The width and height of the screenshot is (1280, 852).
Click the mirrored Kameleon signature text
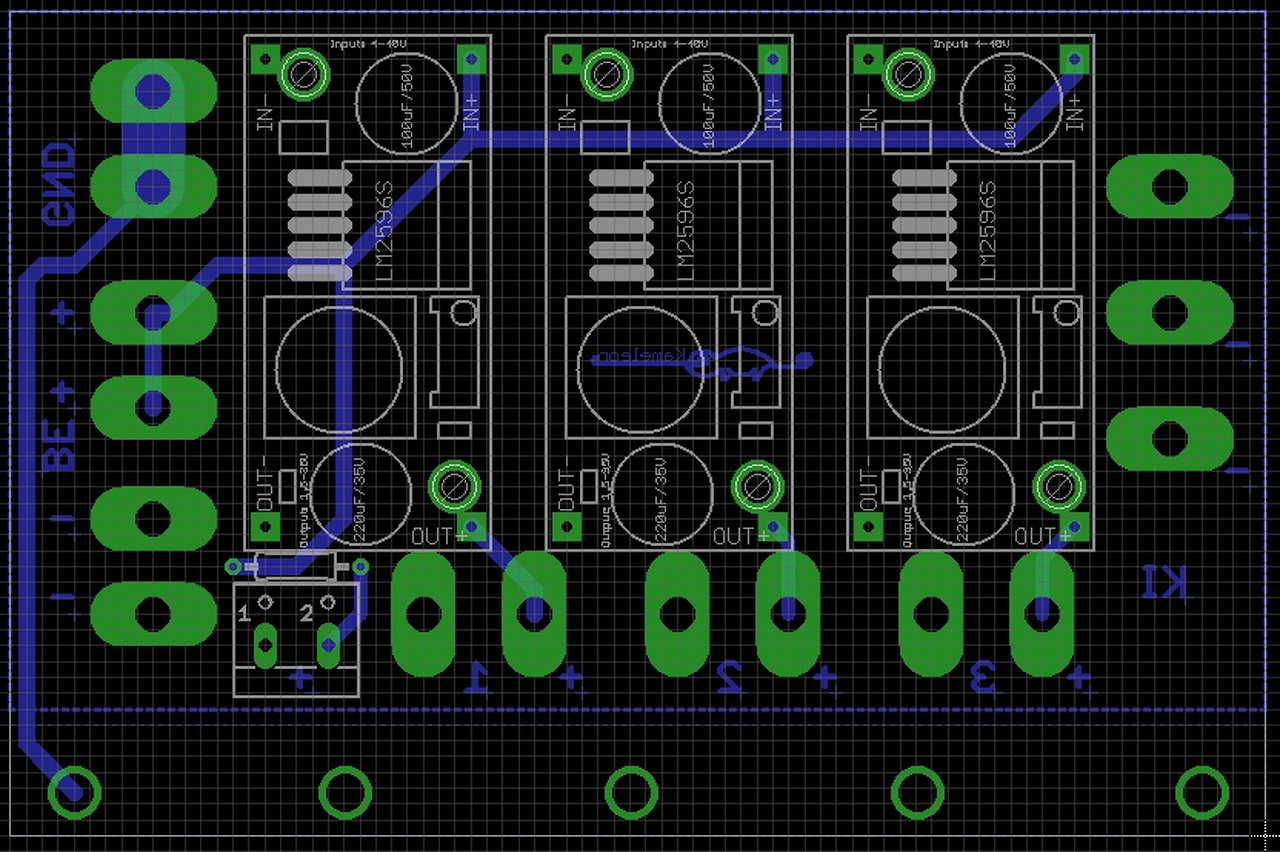(x=642, y=358)
